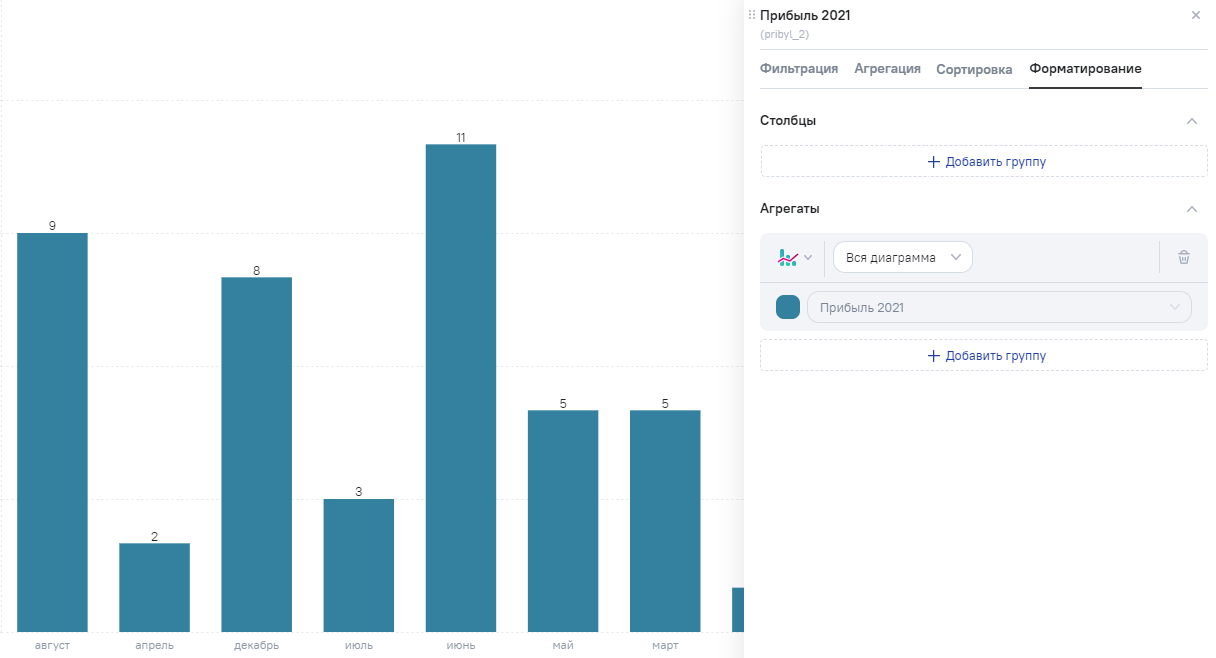Viewport: 1216px width, 658px height.
Task: Click the drag handle beside the Прибыль 2021 title
Action: 752,15
